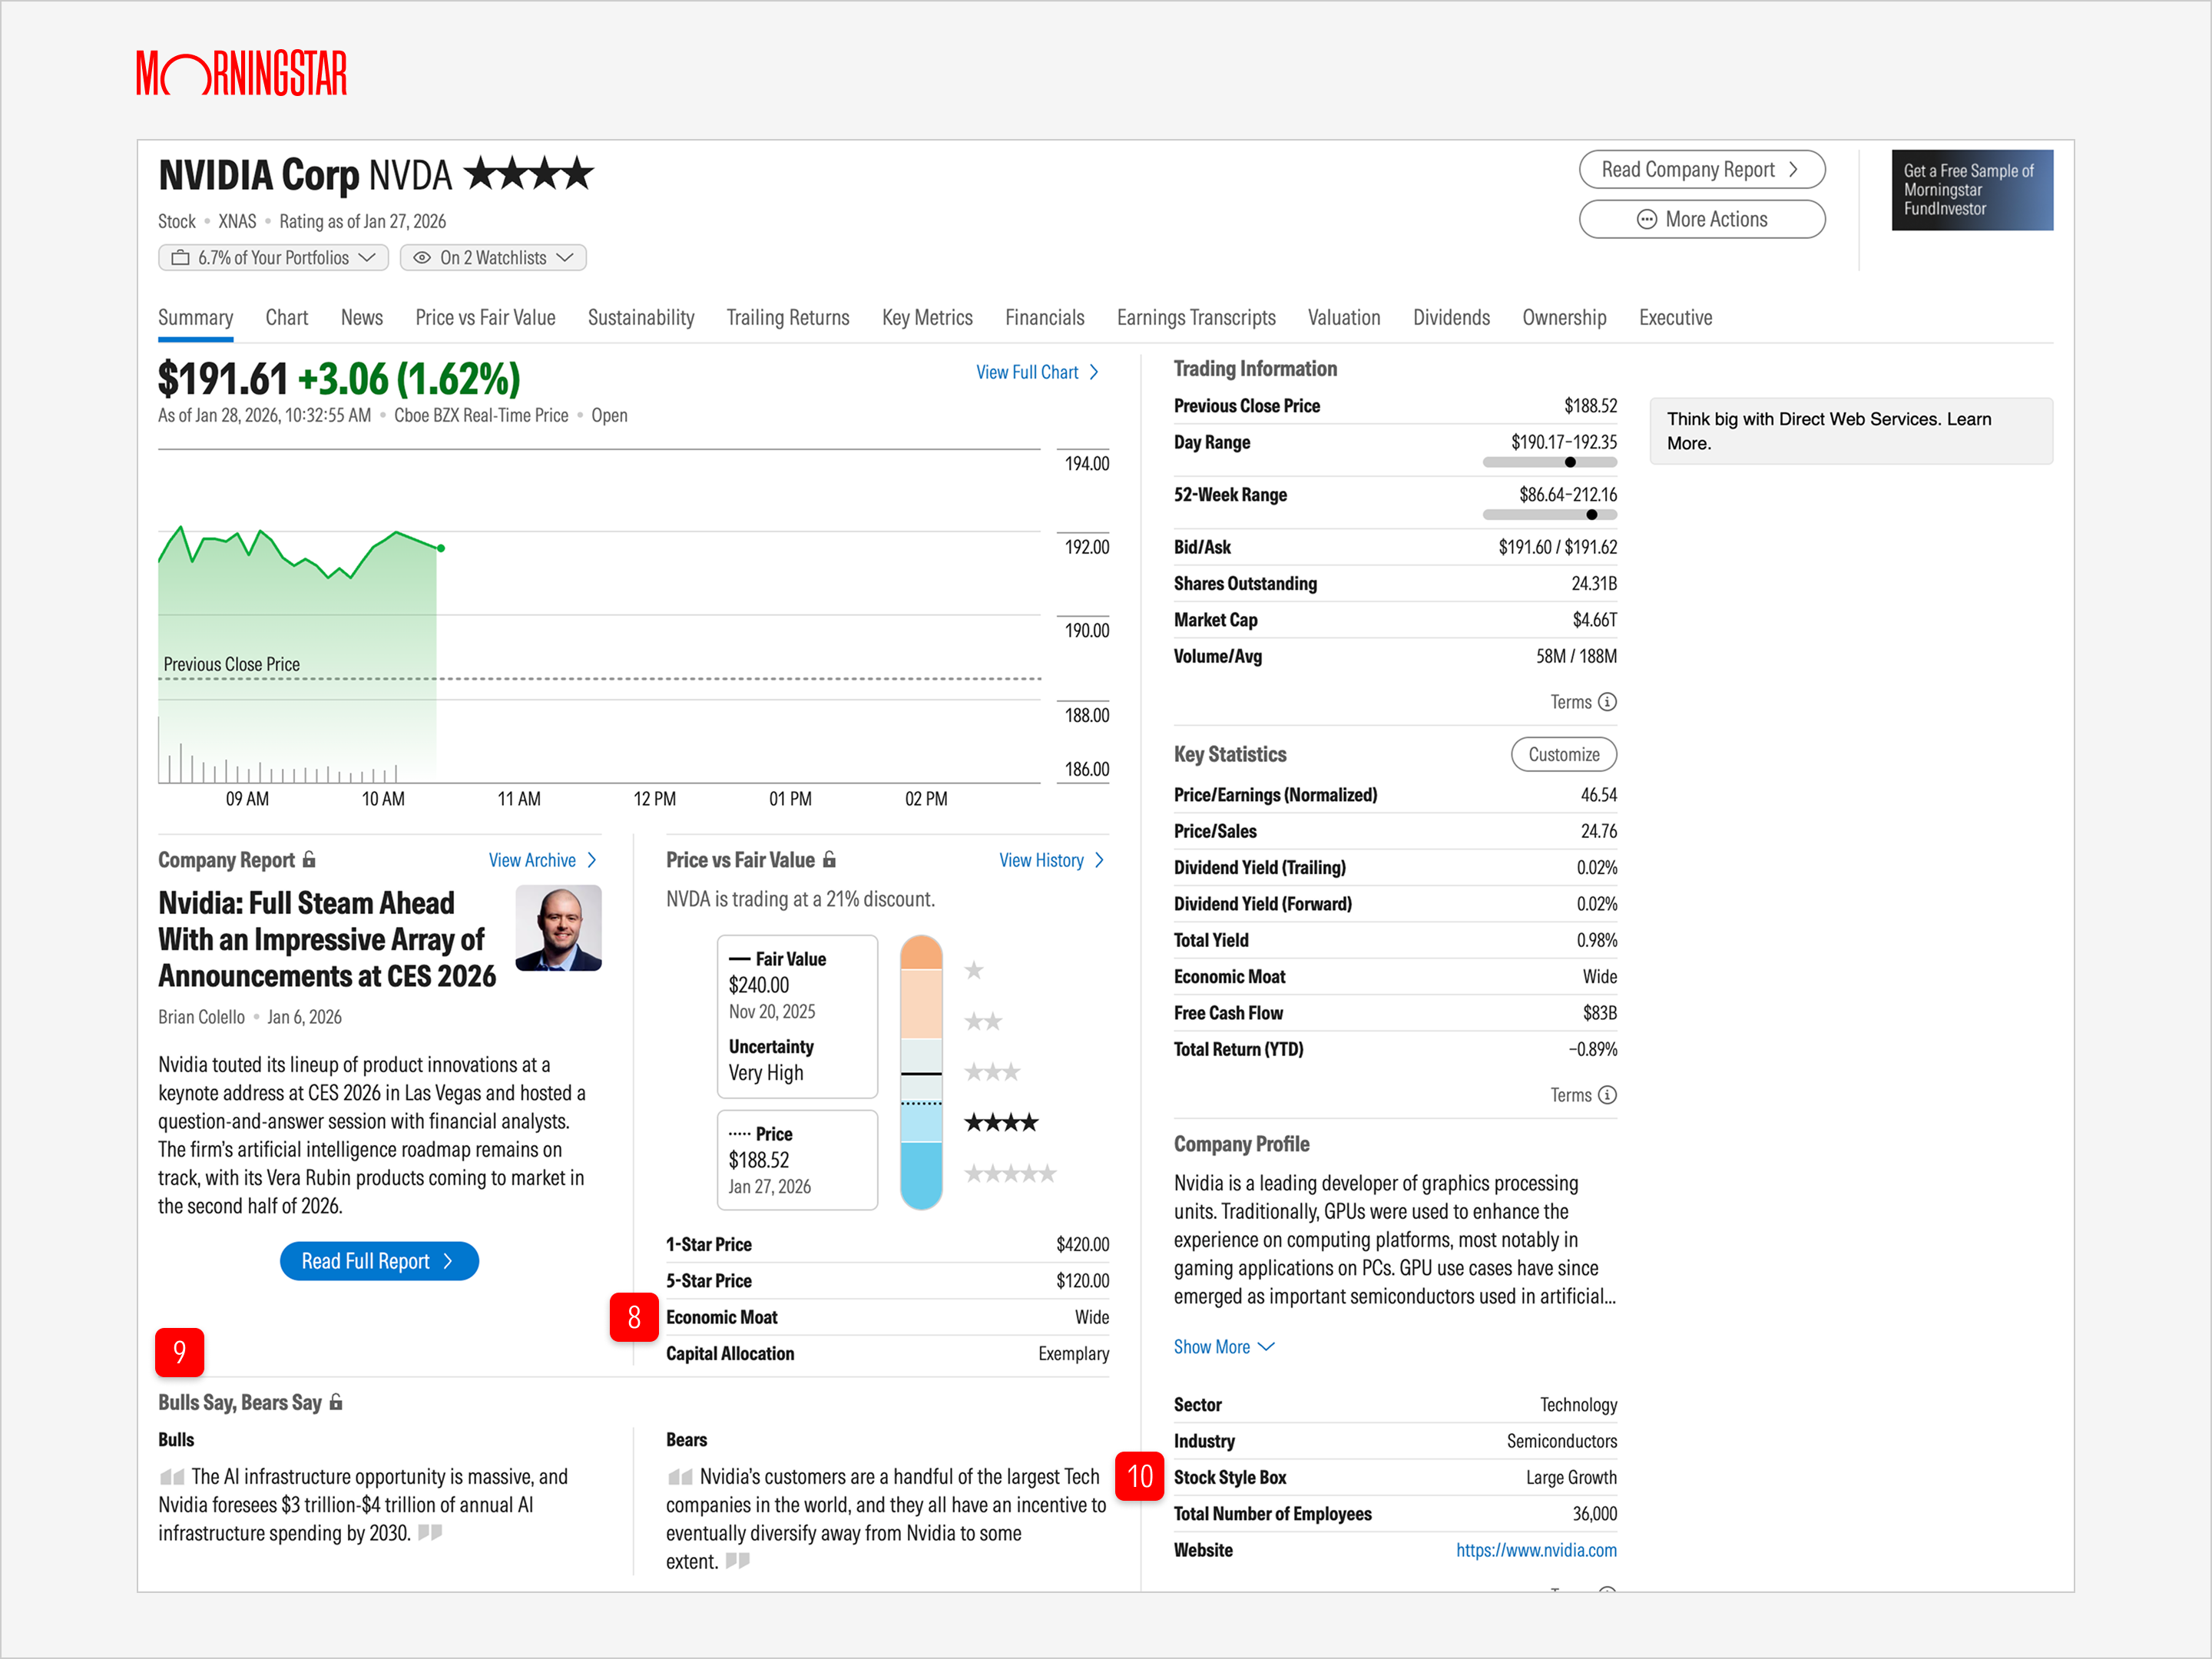The width and height of the screenshot is (2212, 1659).
Task: Click the lock icon beside Price vs Fair Value
Action: [x=829, y=859]
